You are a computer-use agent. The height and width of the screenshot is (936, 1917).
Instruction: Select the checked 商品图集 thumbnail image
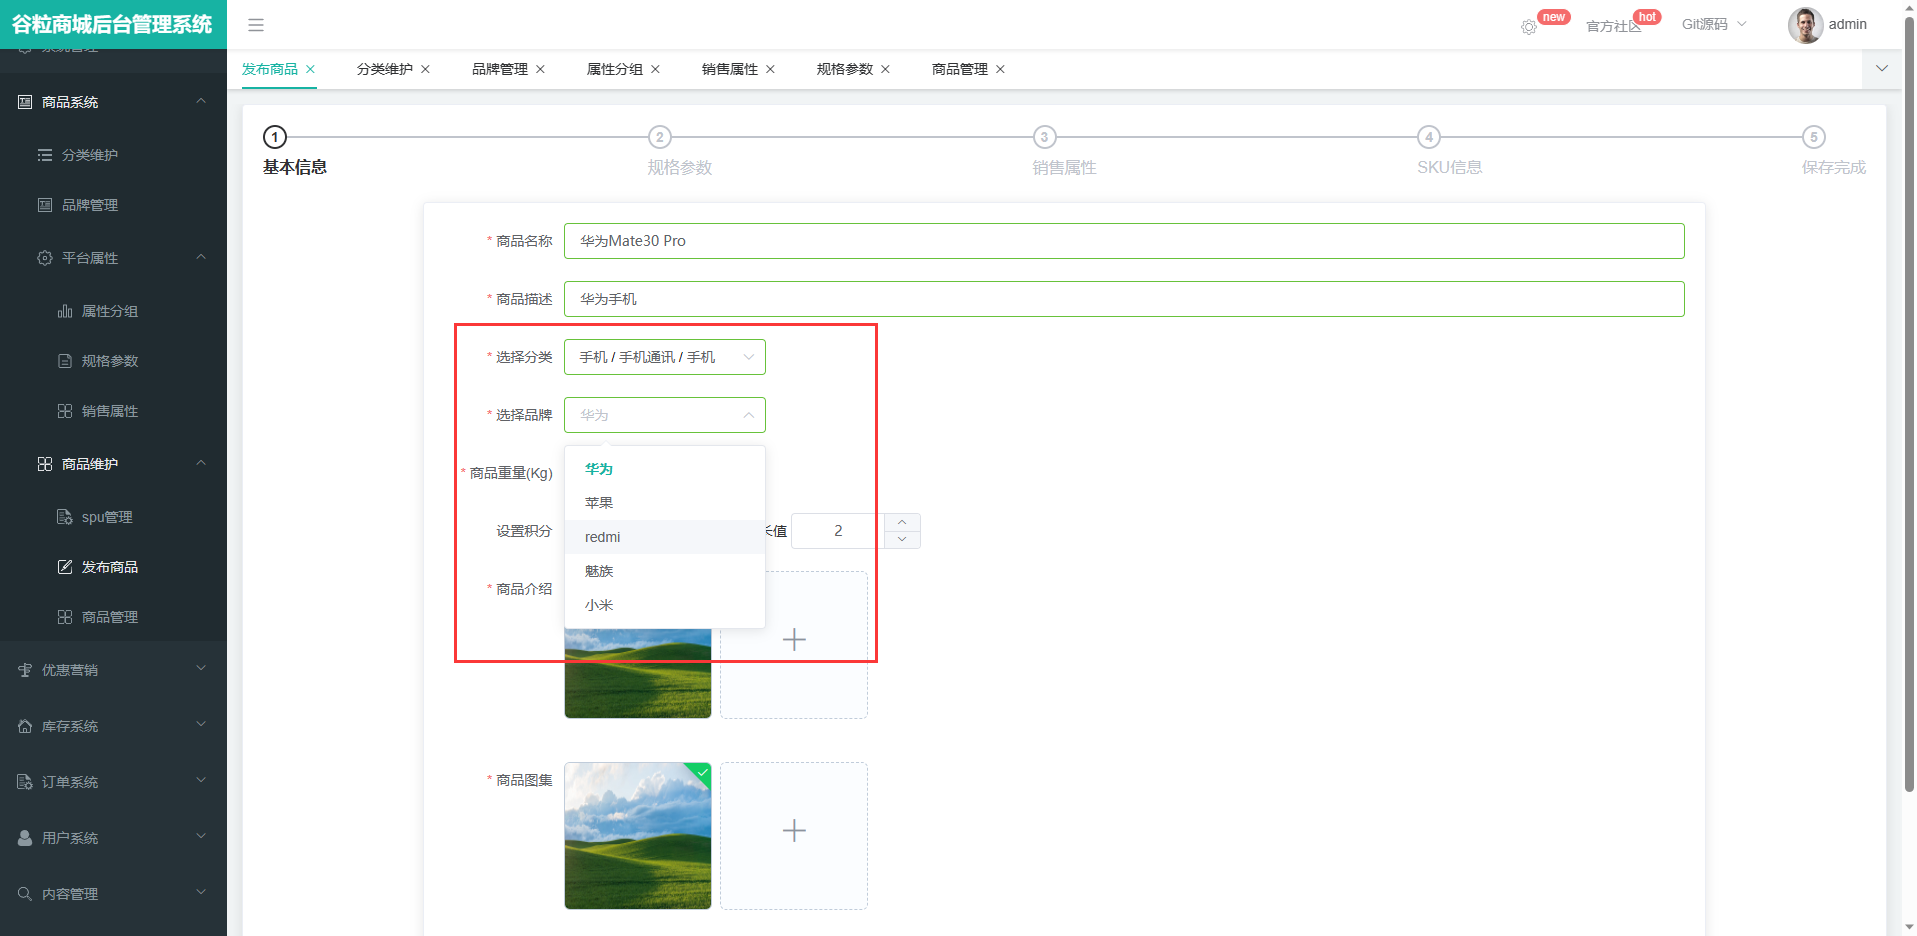637,836
